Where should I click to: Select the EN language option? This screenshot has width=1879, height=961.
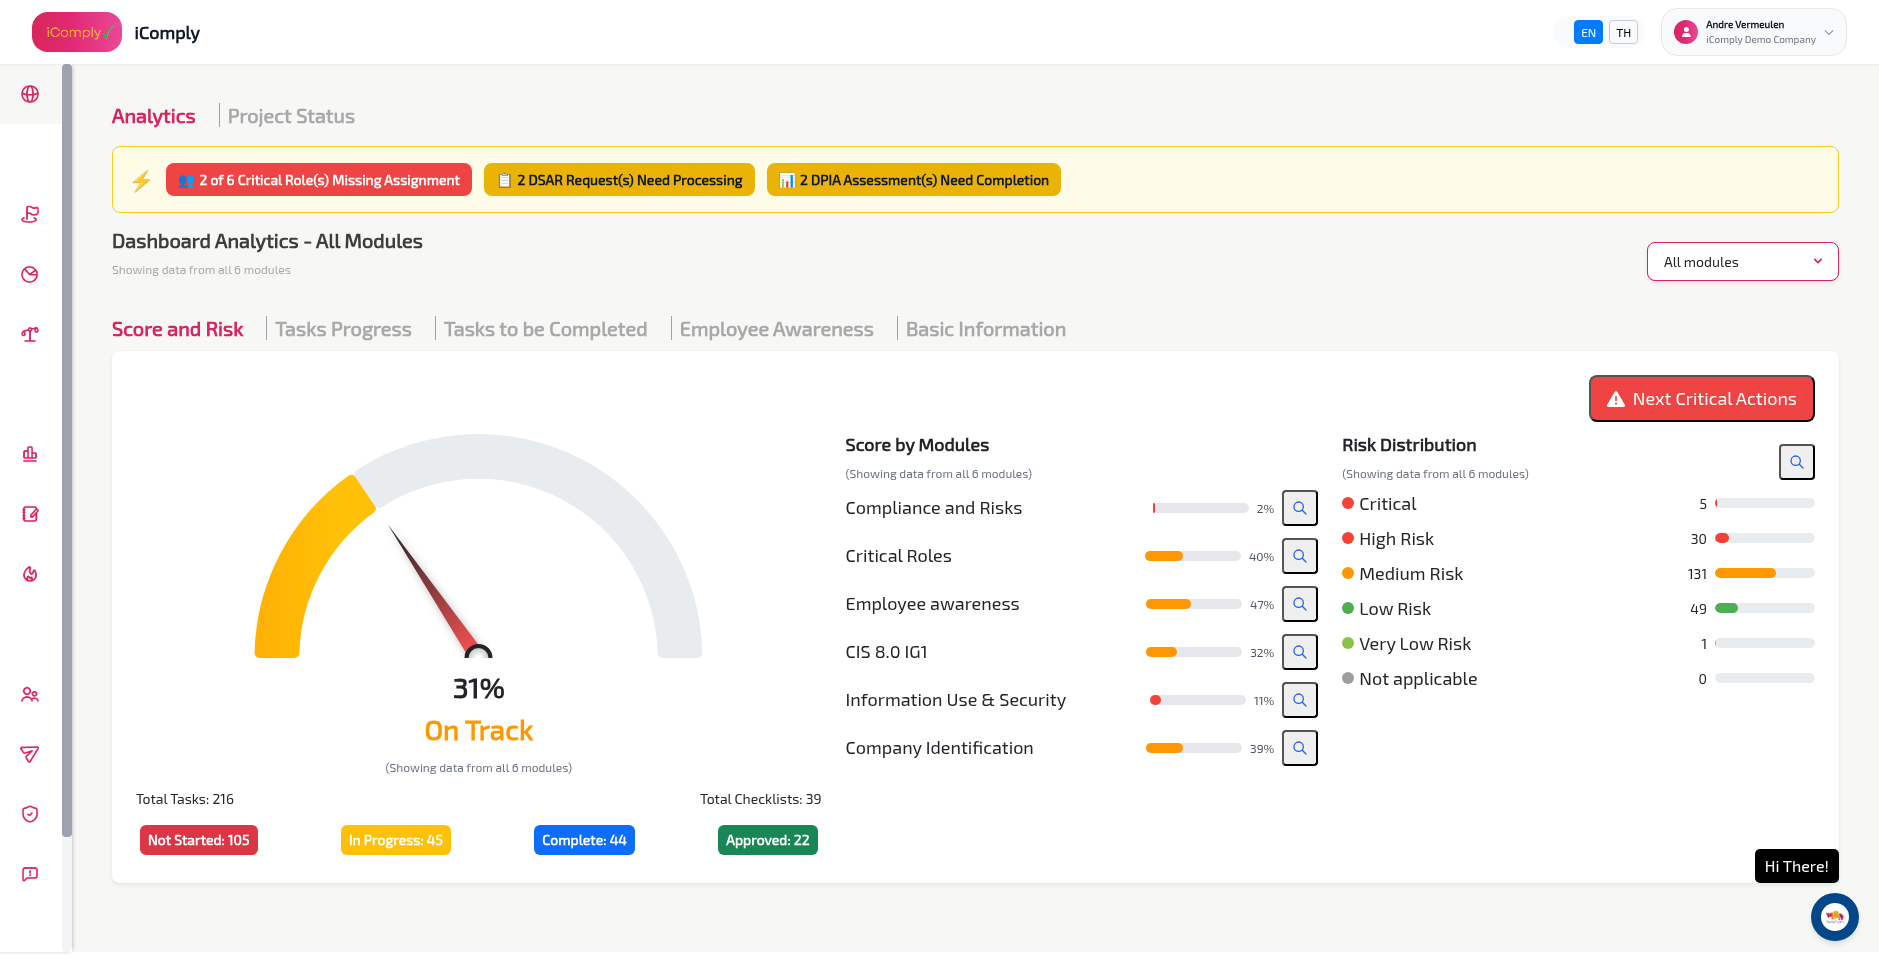click(x=1588, y=32)
